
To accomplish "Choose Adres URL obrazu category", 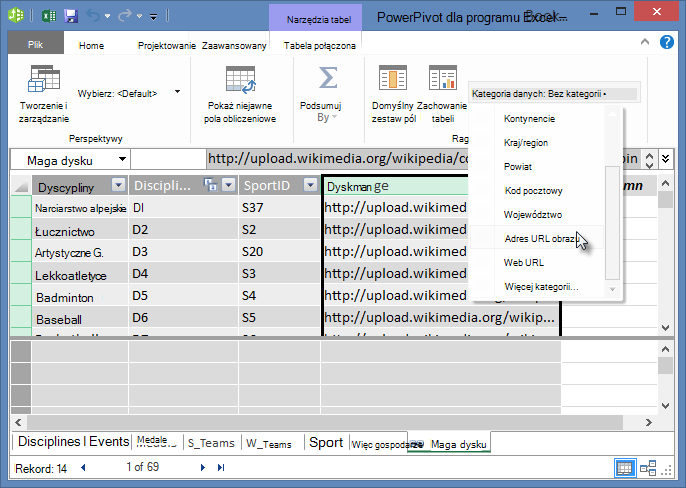I will click(536, 239).
